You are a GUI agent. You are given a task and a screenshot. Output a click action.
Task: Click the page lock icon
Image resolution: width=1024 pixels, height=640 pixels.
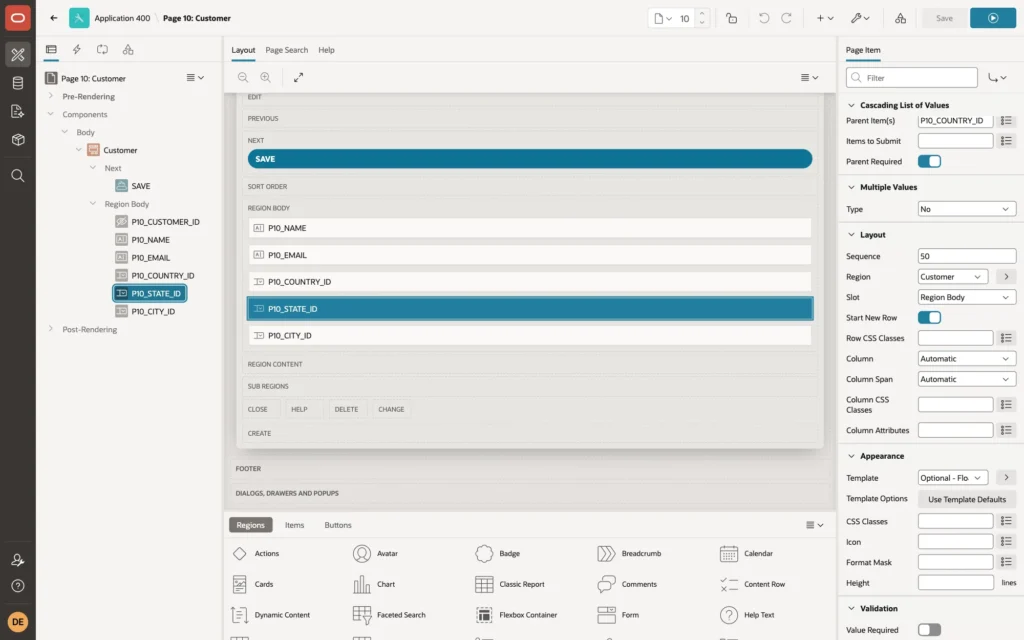tap(731, 18)
